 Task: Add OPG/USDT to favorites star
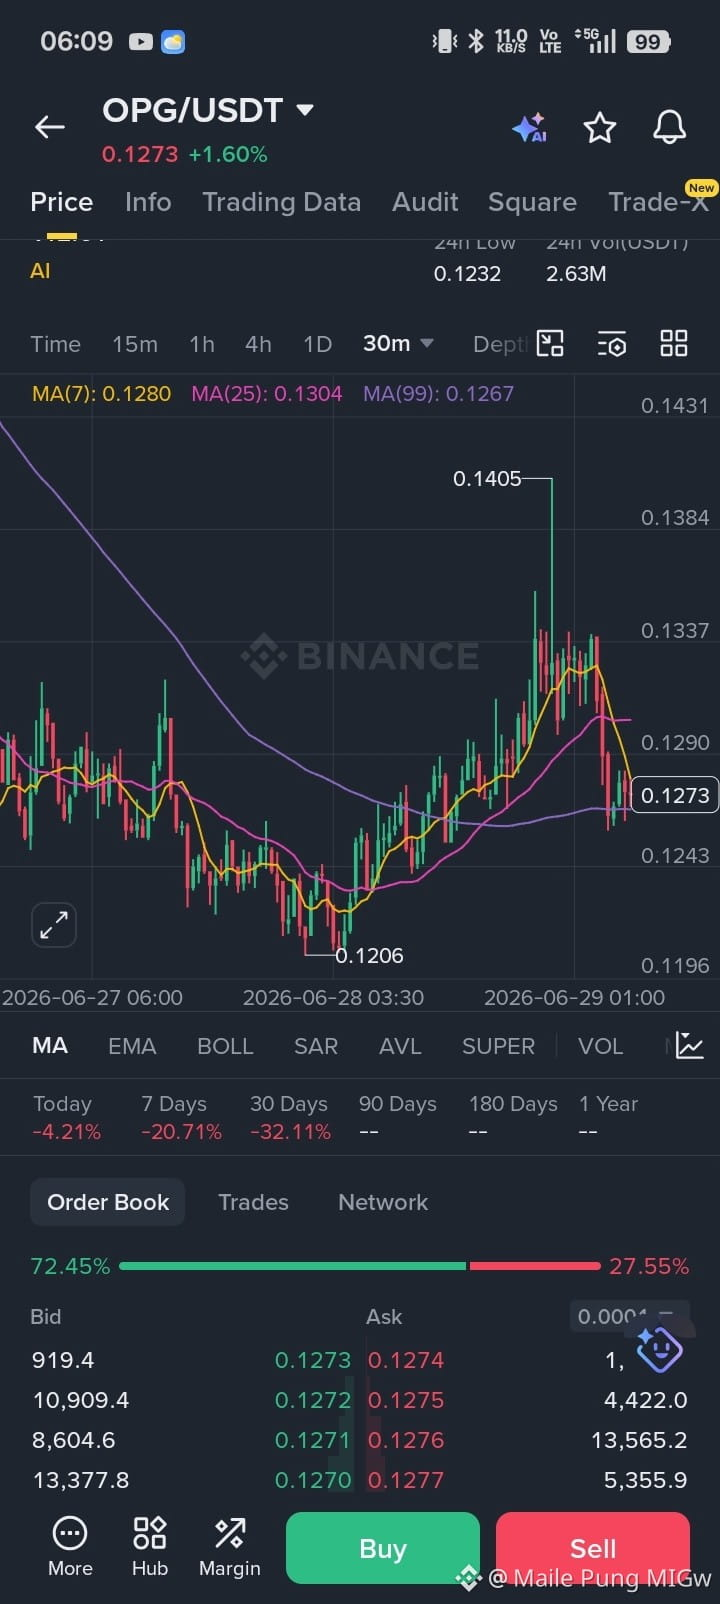[x=600, y=127]
